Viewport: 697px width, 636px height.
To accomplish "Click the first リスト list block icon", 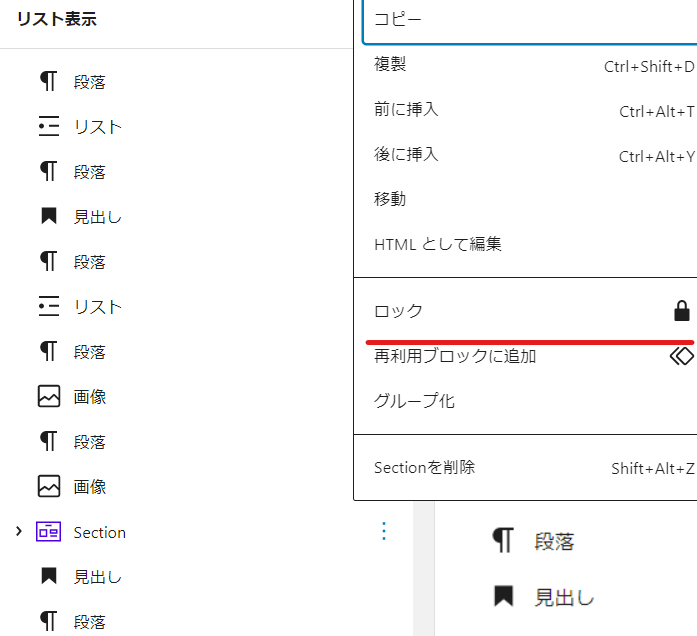I will [48, 127].
